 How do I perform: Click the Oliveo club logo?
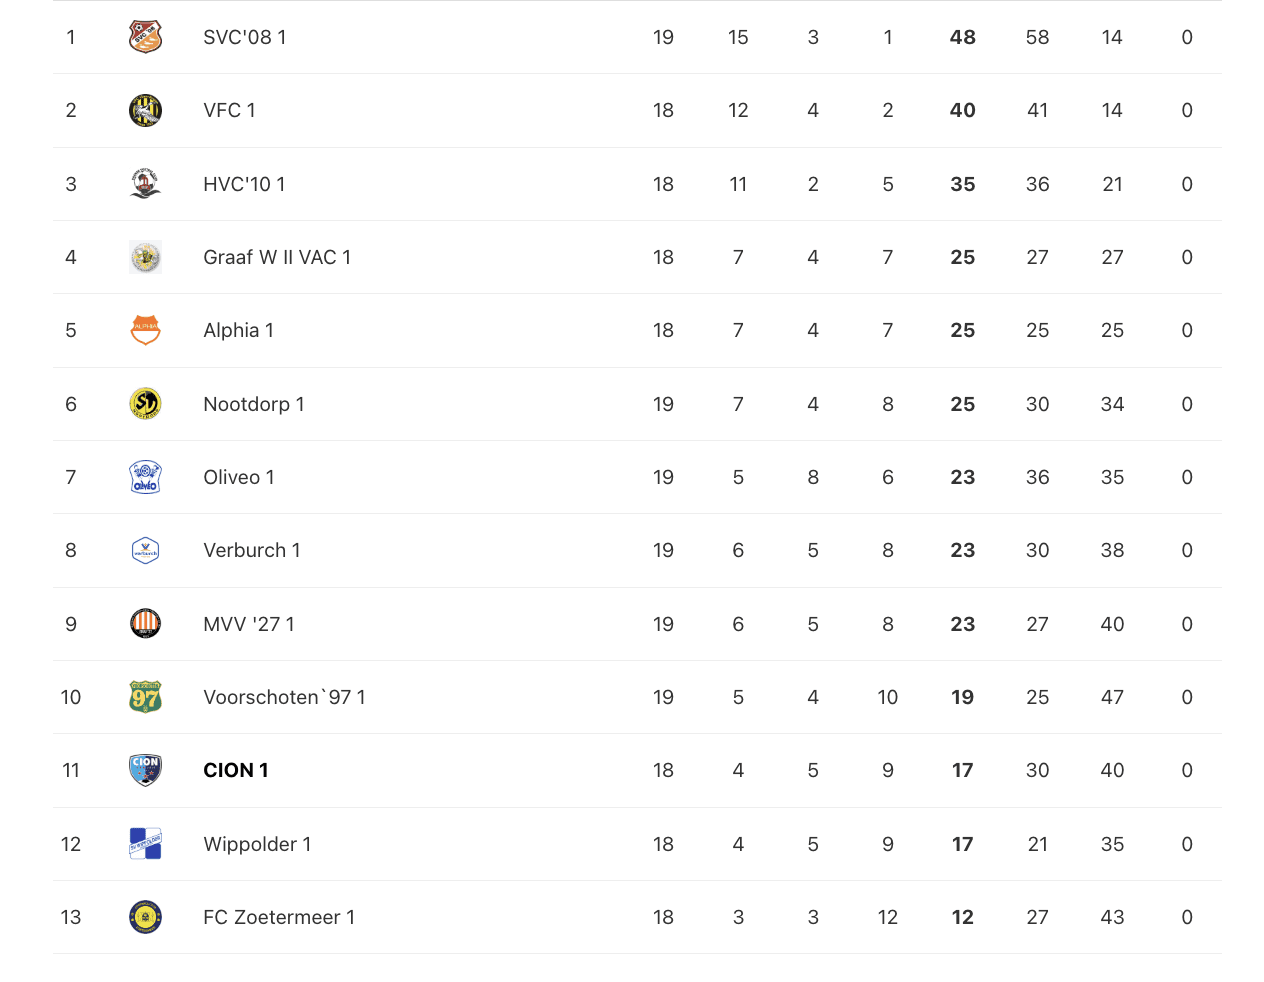coord(145,477)
